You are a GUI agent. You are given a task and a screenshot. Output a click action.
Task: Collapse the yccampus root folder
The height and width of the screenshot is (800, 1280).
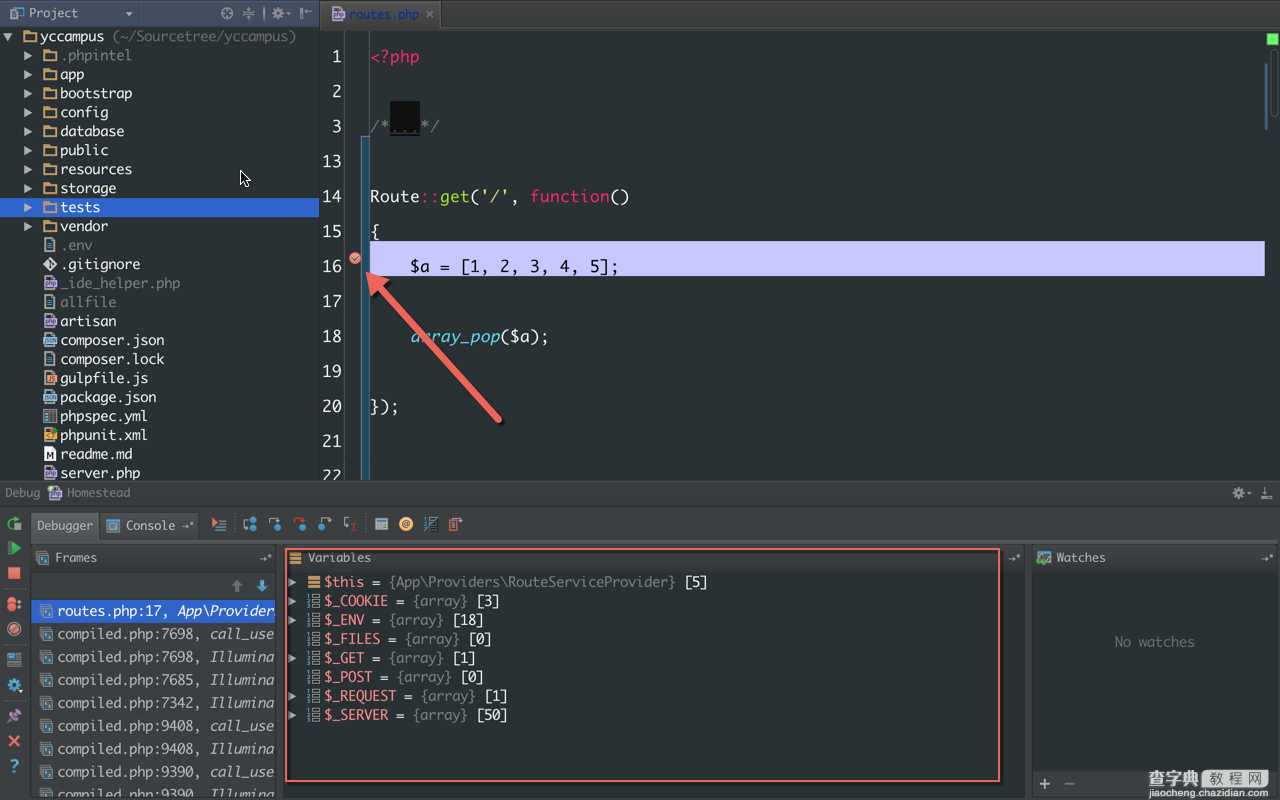tap(8, 37)
